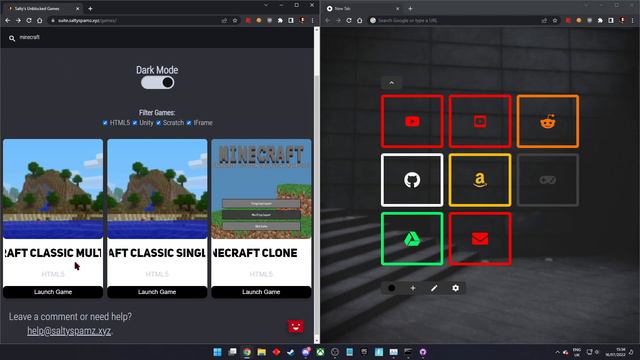Click the black circle theme button
The height and width of the screenshot is (360, 640).
pyautogui.click(x=391, y=288)
